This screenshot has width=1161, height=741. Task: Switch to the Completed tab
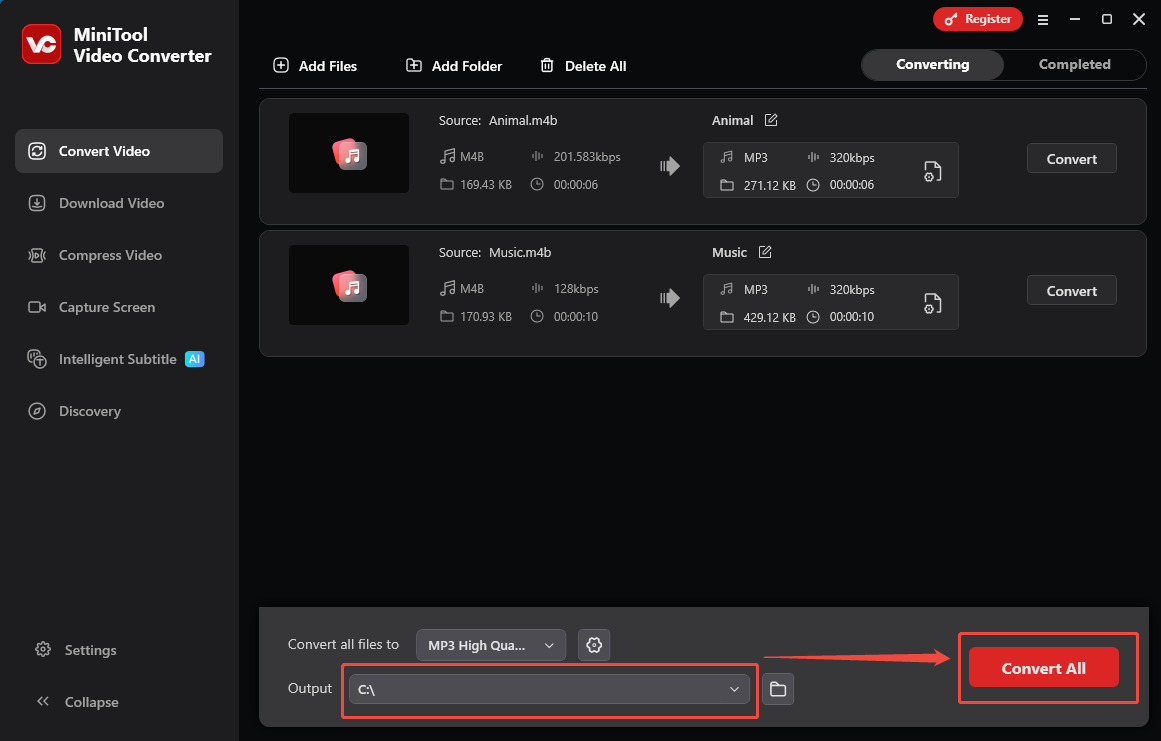[x=1074, y=64]
